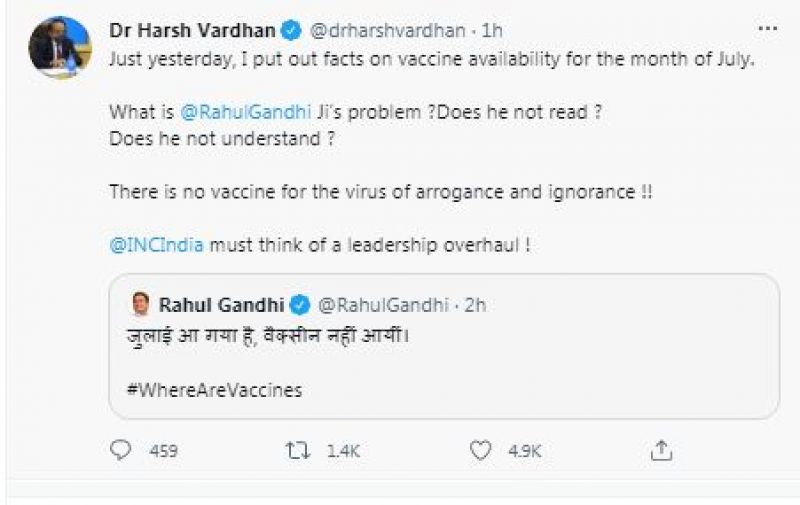Click Rahul Gandhi's verified badge icon
This screenshot has width=800, height=505.
point(299,305)
